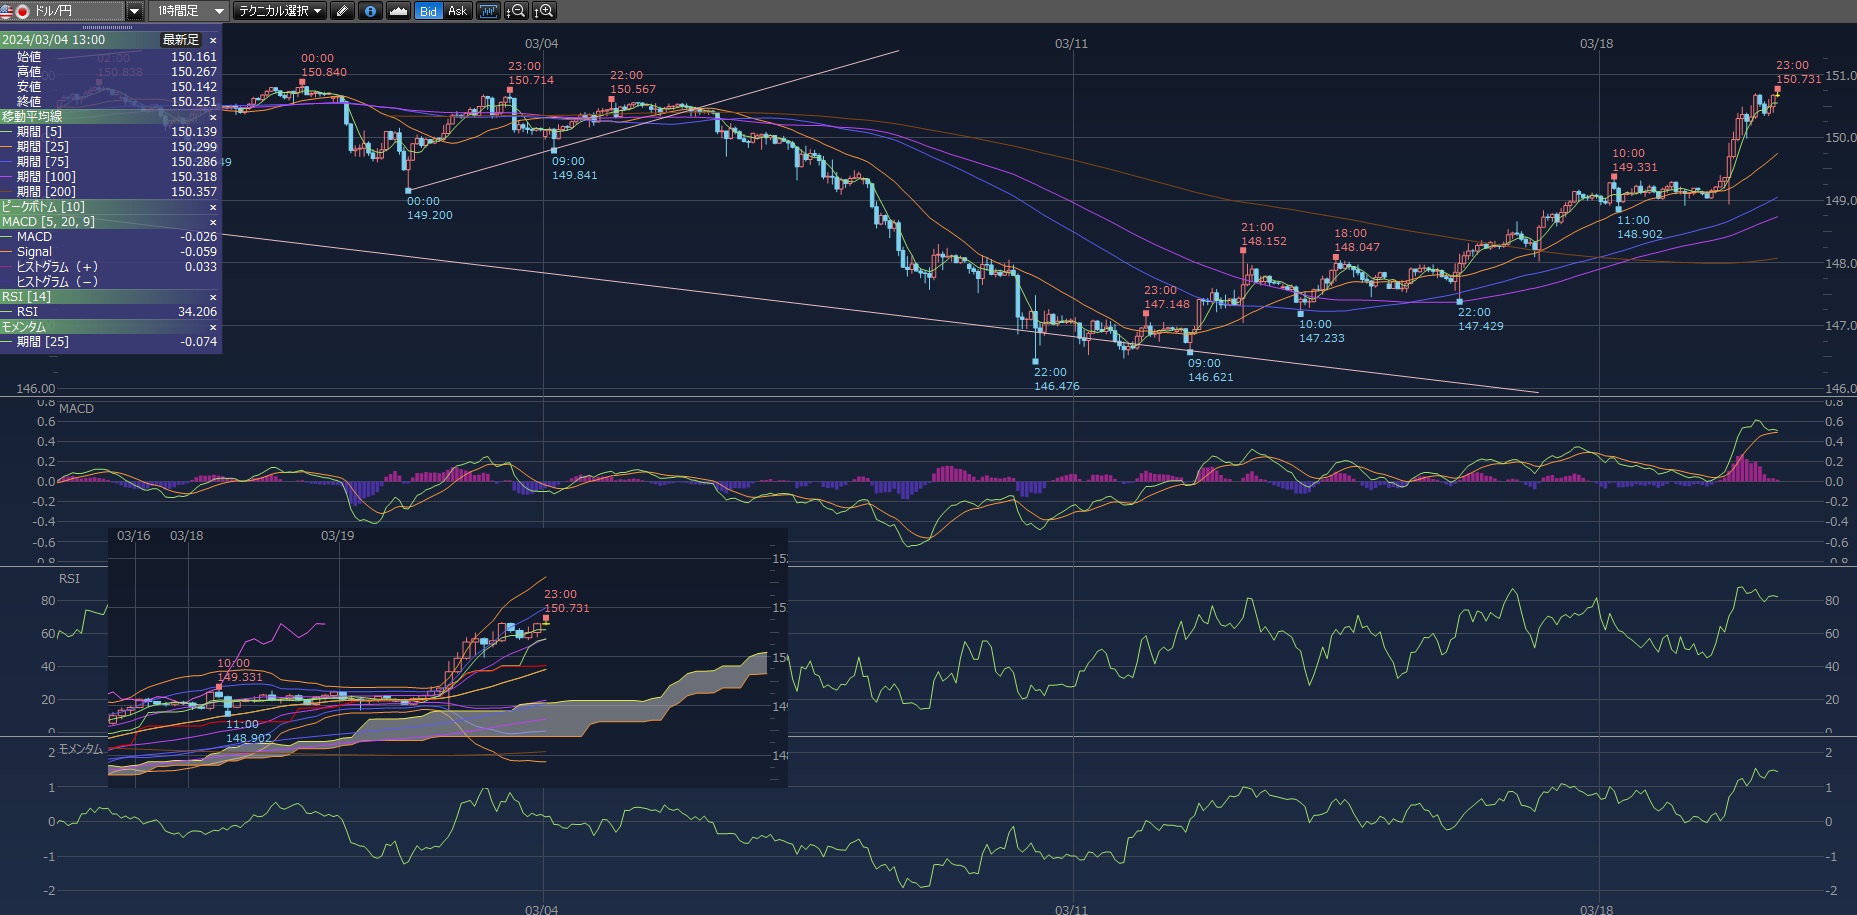Switch price display to Bid
The image size is (1857, 915).
[428, 11]
